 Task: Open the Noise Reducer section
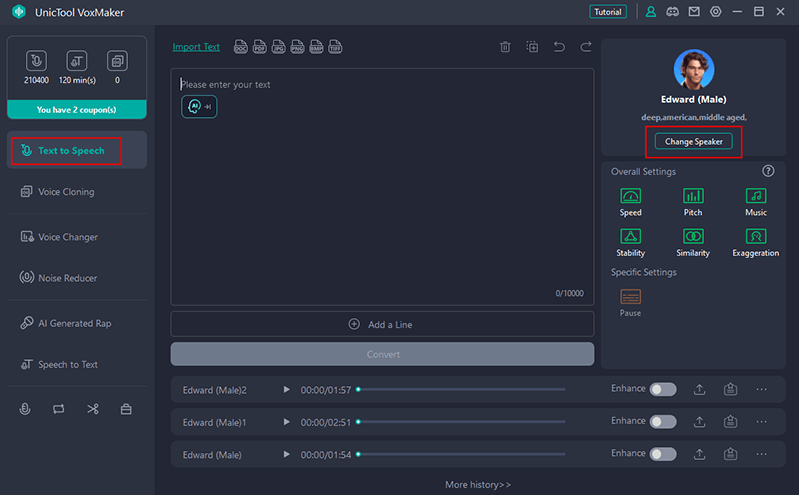point(67,278)
